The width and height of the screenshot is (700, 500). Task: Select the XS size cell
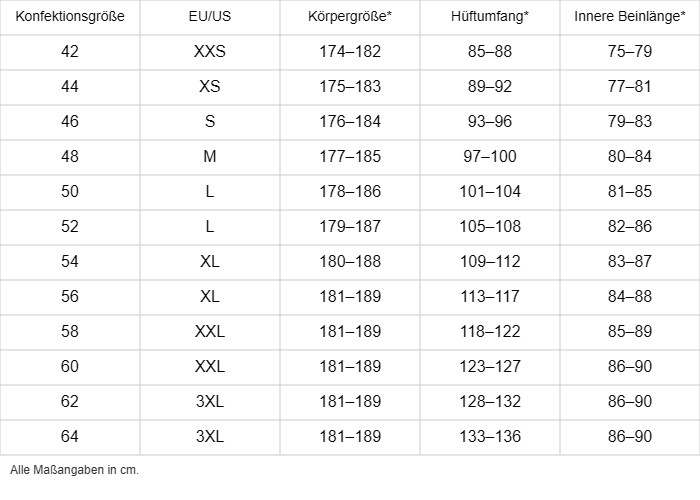click(x=210, y=87)
